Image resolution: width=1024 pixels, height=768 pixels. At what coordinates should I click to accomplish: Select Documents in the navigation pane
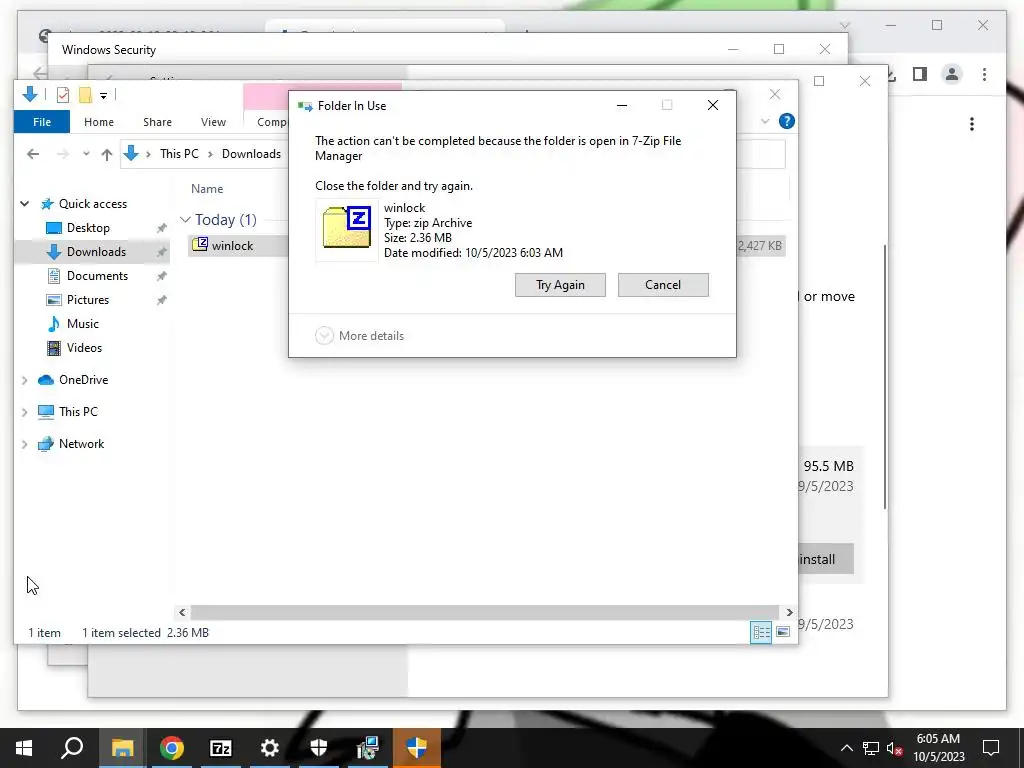click(x=97, y=276)
